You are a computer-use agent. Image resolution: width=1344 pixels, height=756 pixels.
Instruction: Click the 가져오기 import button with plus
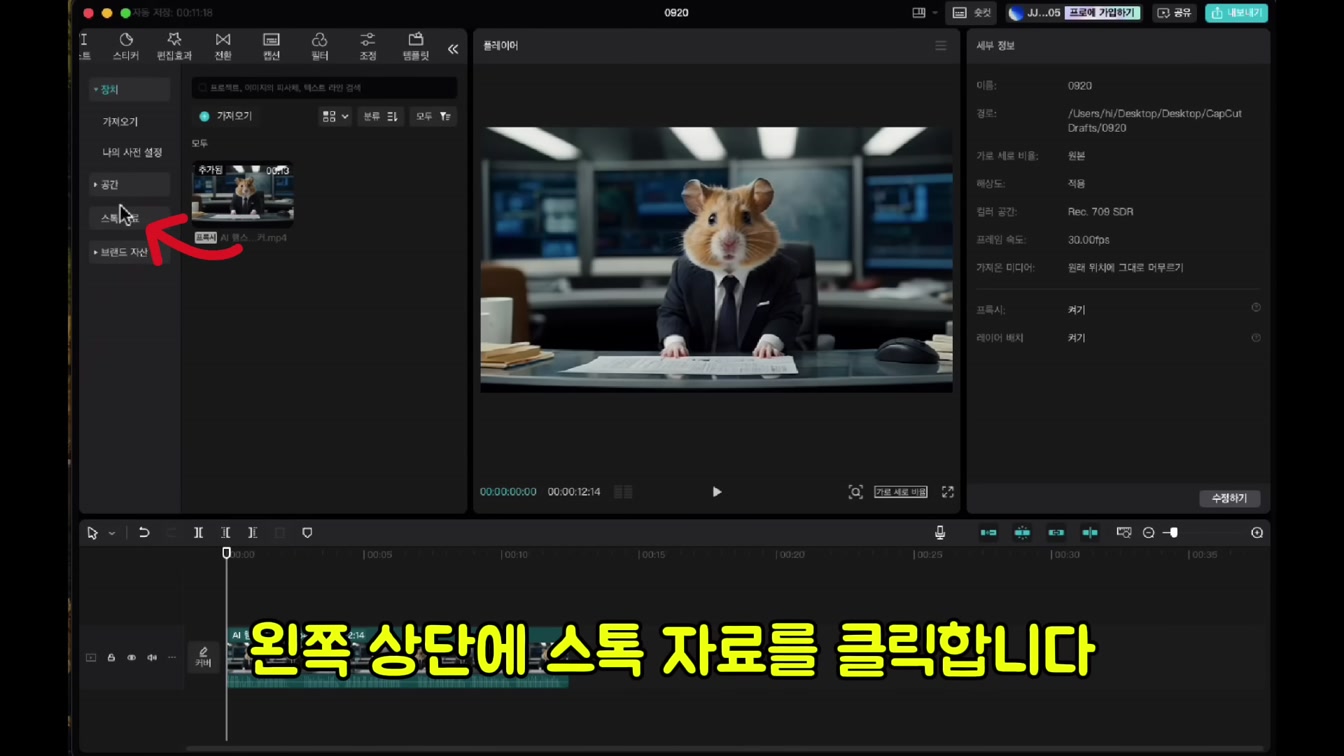pyautogui.click(x=226, y=116)
